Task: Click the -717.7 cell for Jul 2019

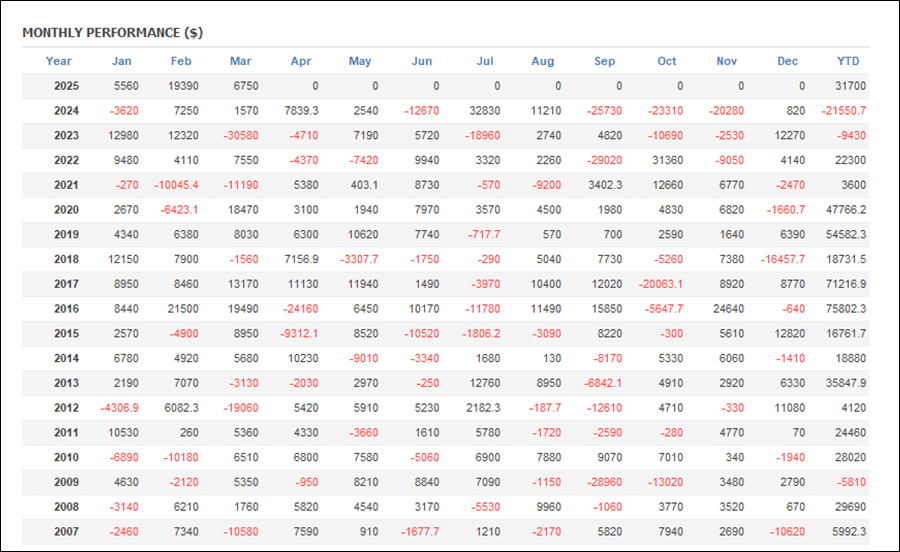Action: pos(484,234)
